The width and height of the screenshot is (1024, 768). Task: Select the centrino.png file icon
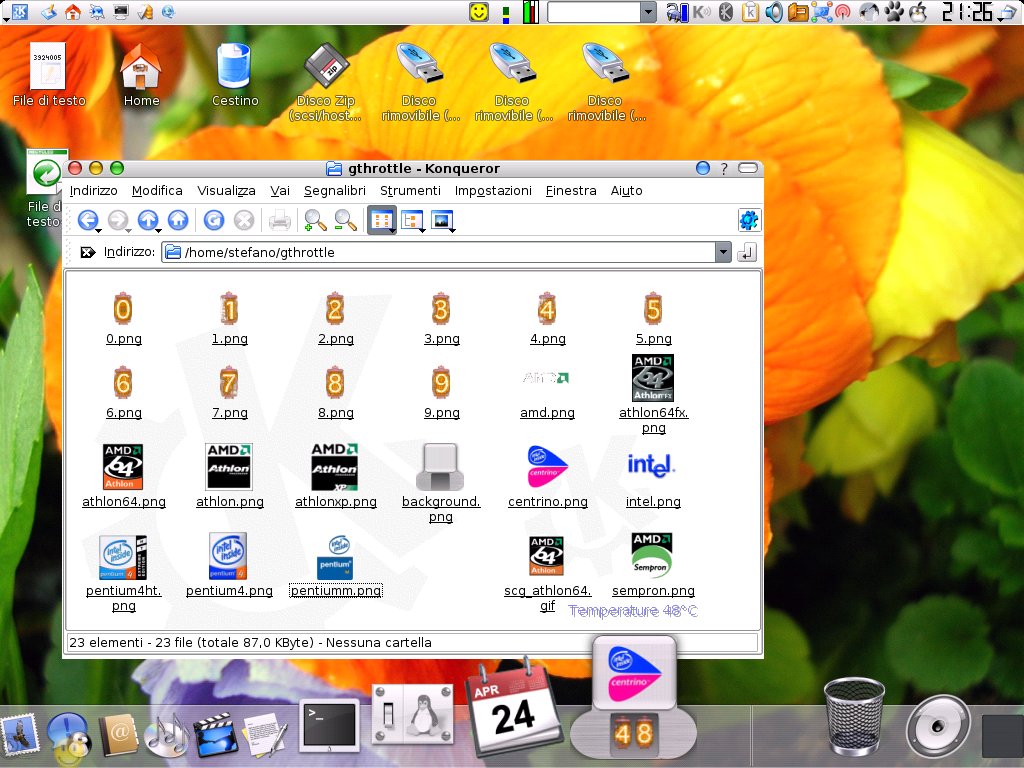tap(547, 466)
